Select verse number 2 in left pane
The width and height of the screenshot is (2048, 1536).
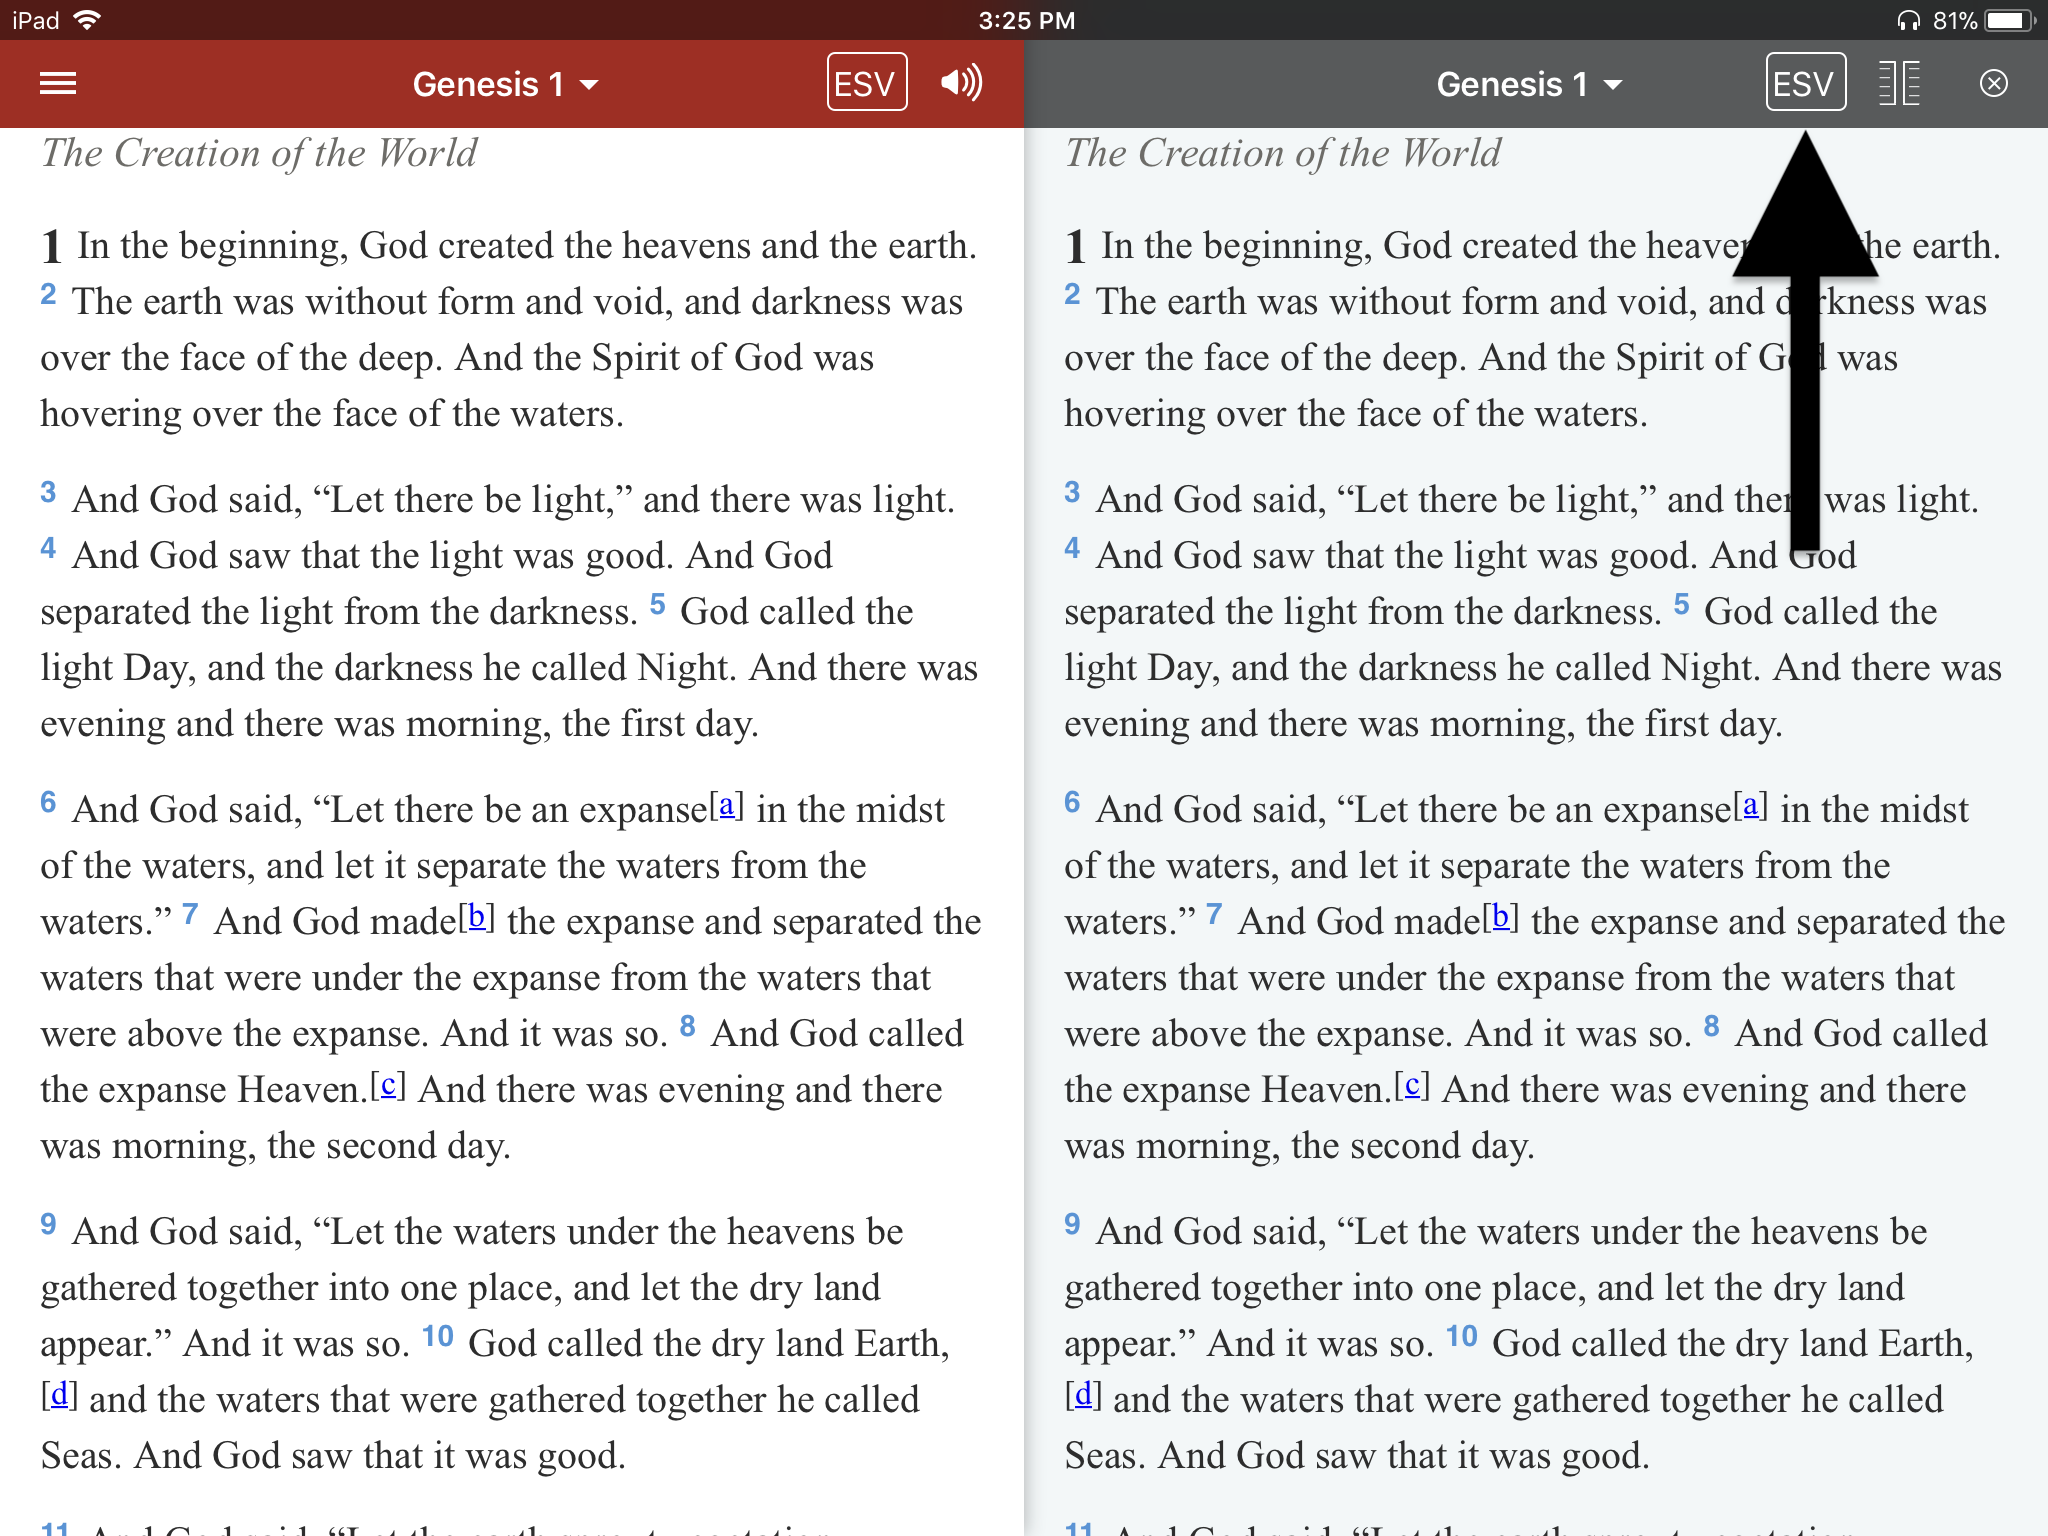(x=48, y=294)
